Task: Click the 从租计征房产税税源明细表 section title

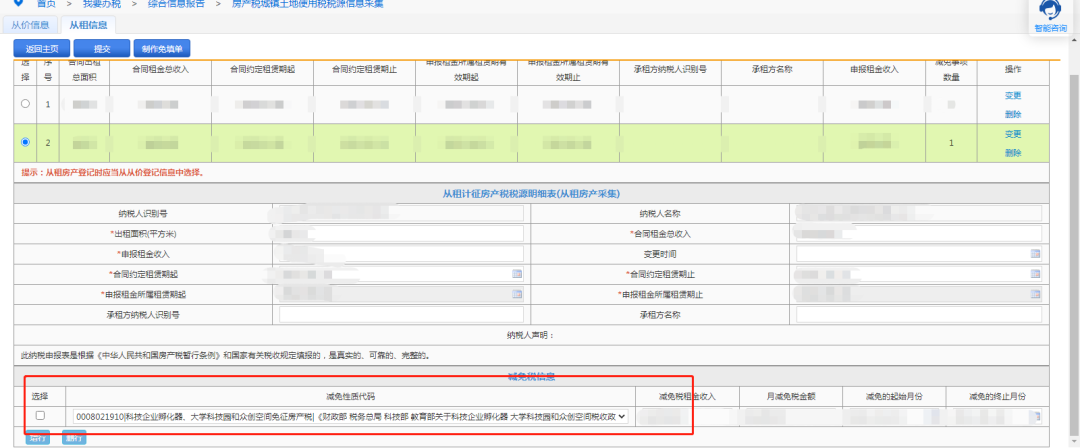Action: point(531,193)
